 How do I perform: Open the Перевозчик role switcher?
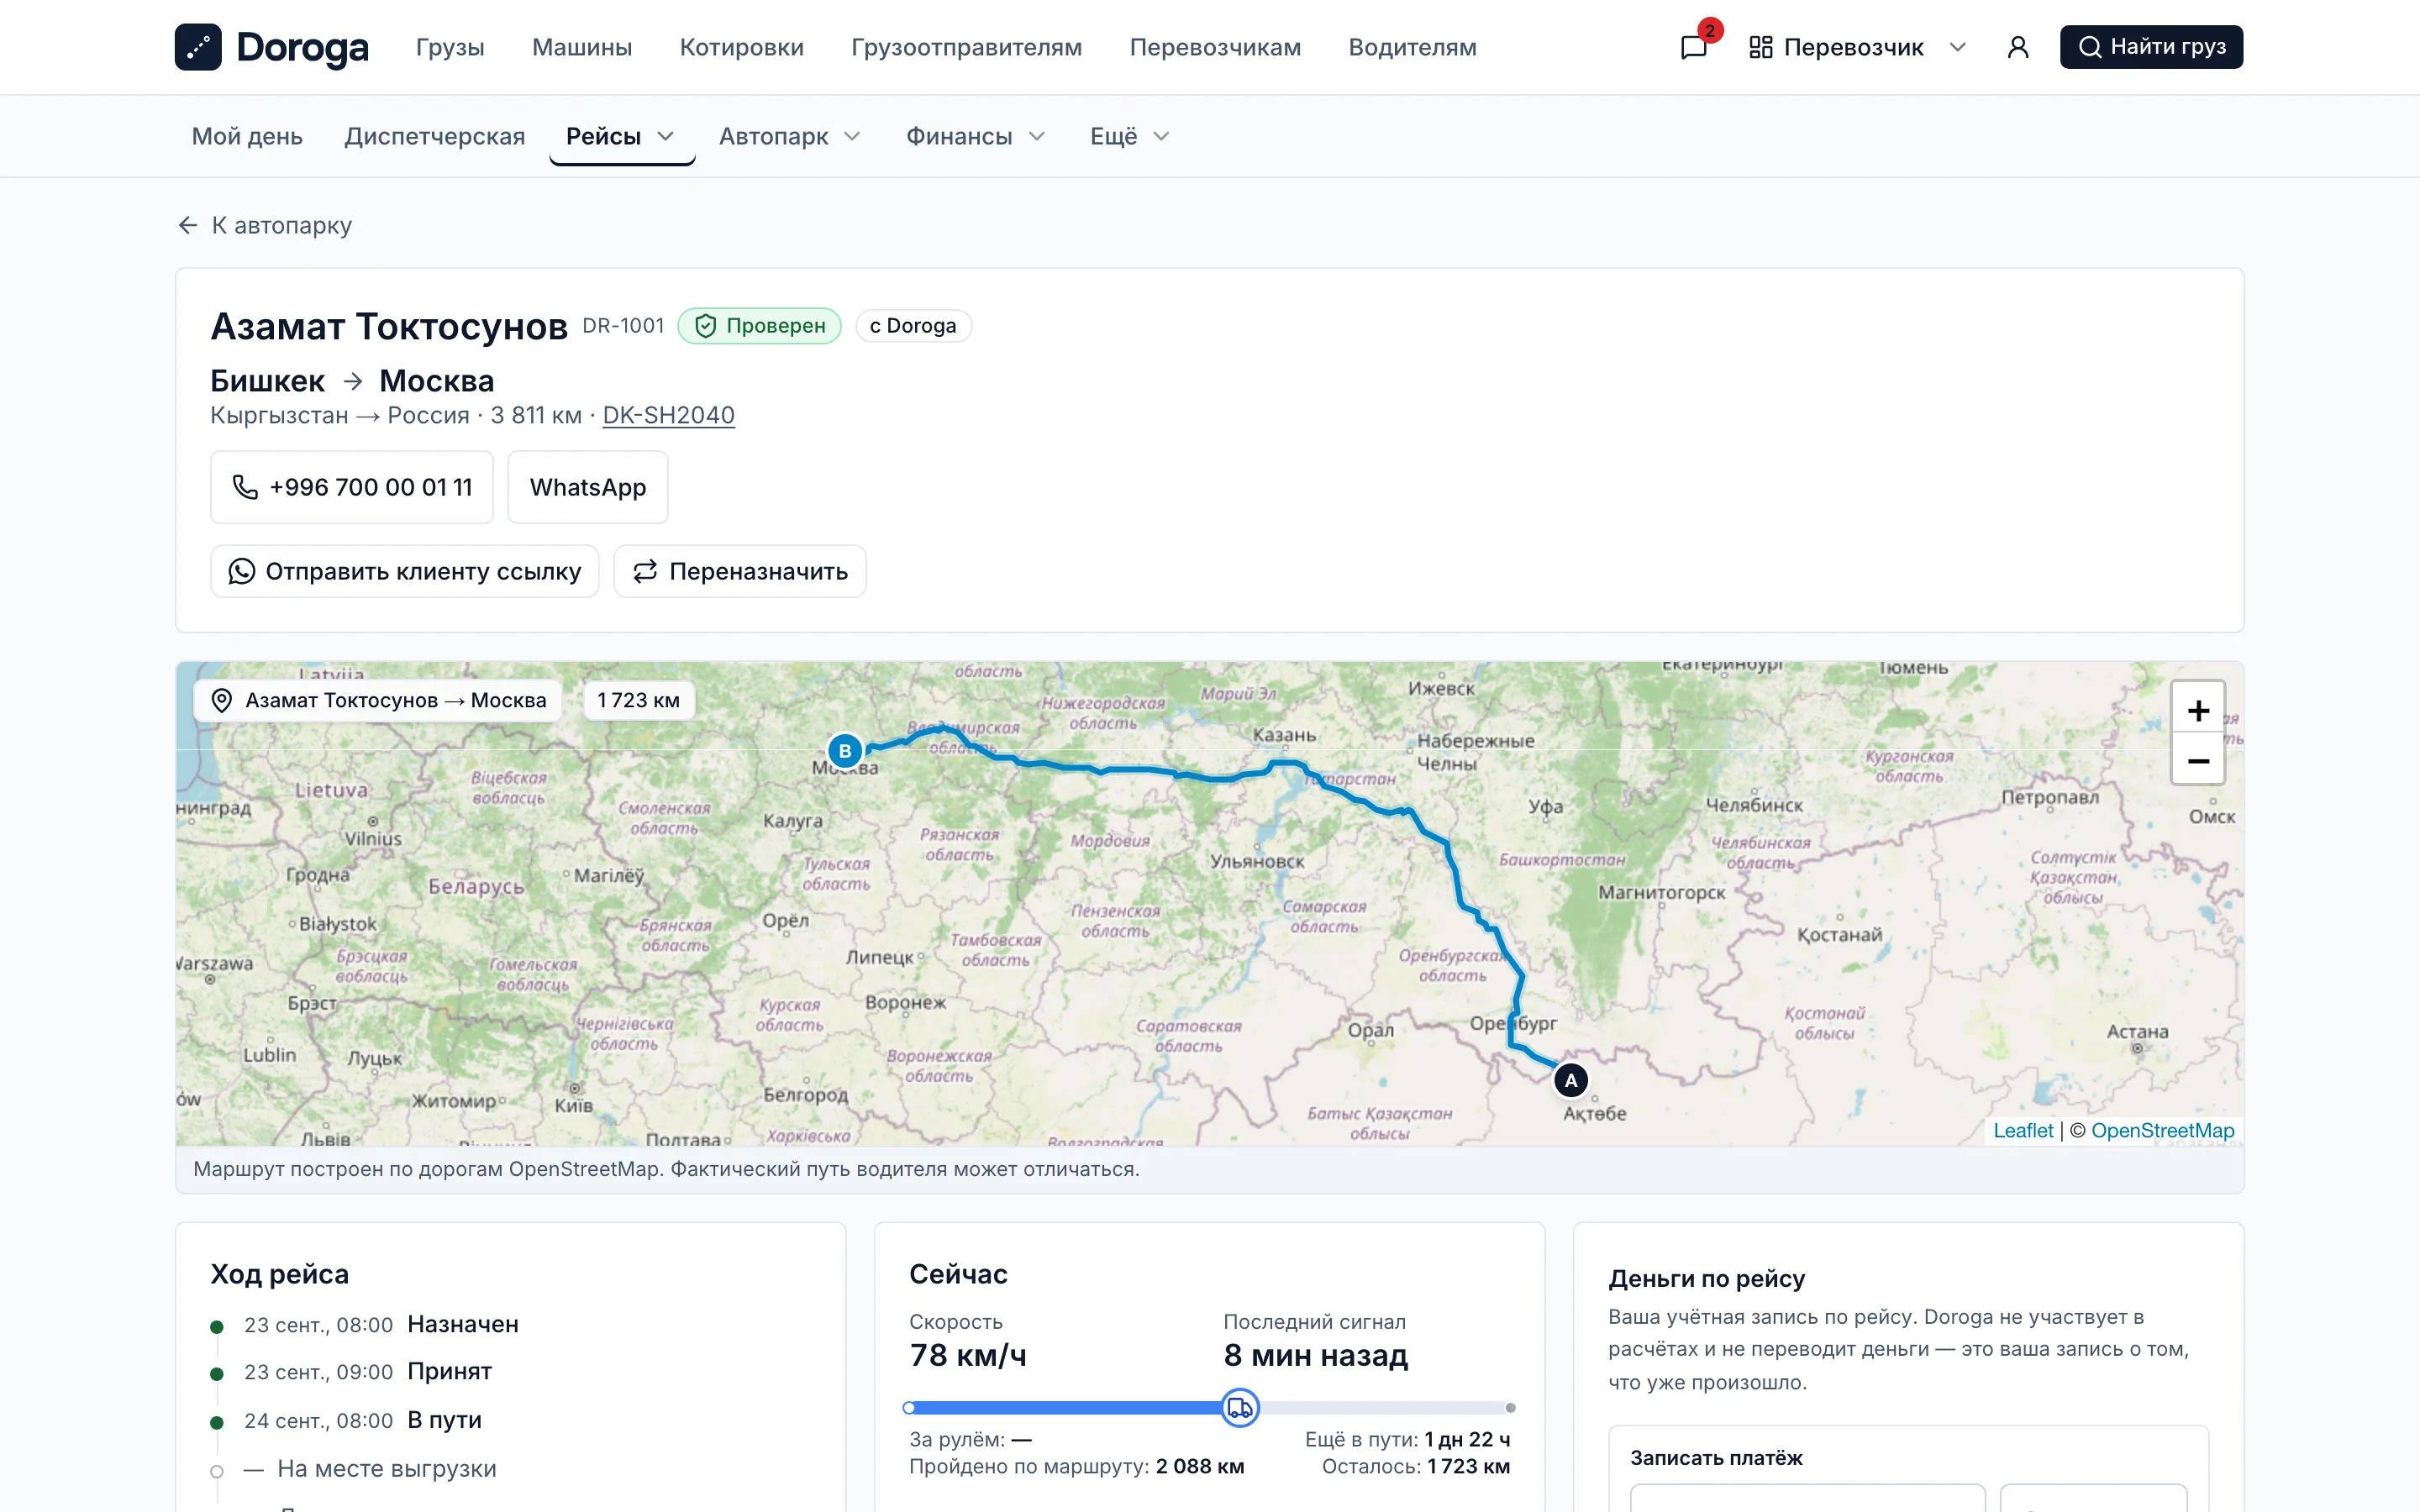(x=1857, y=47)
